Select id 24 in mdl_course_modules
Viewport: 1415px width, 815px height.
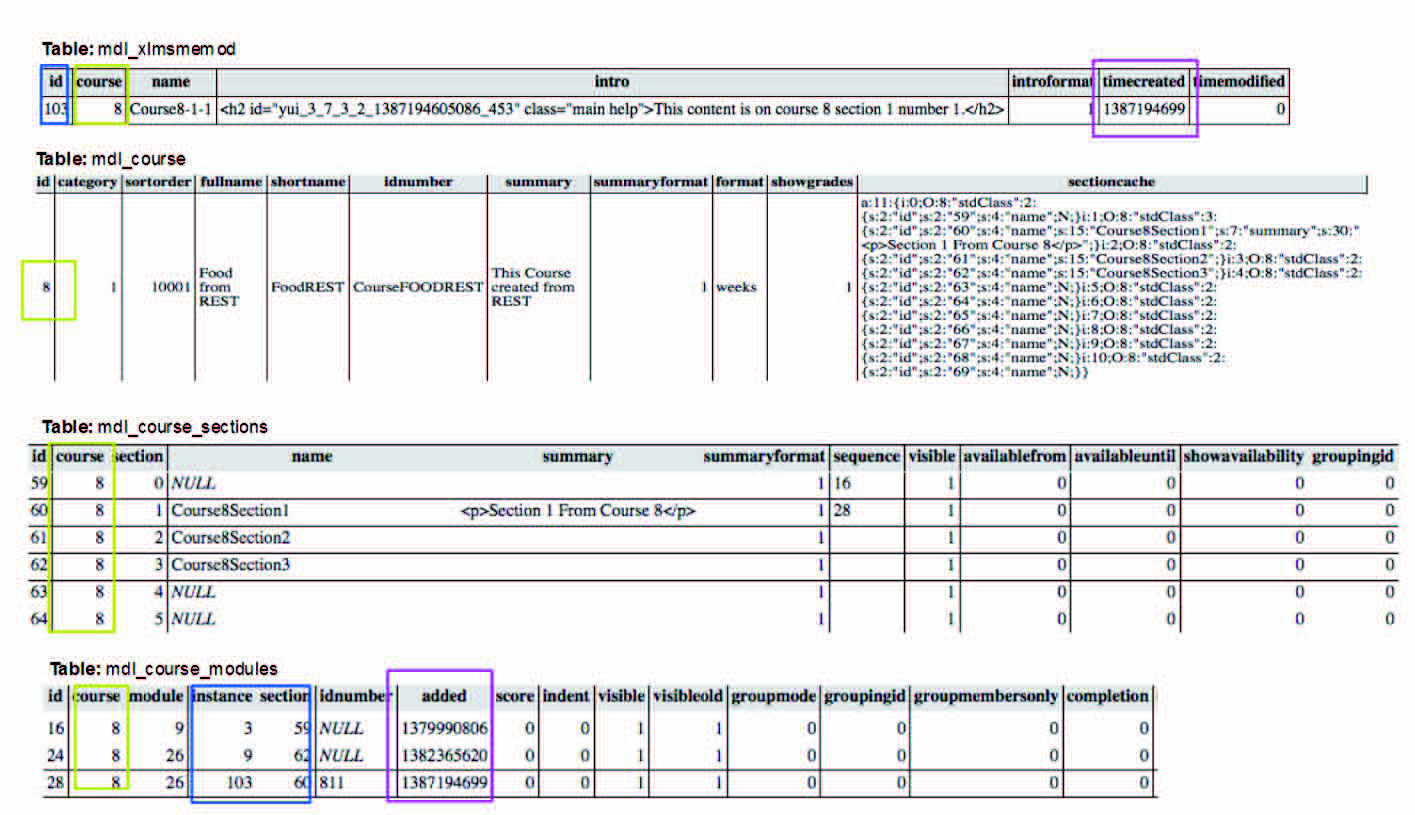56,755
